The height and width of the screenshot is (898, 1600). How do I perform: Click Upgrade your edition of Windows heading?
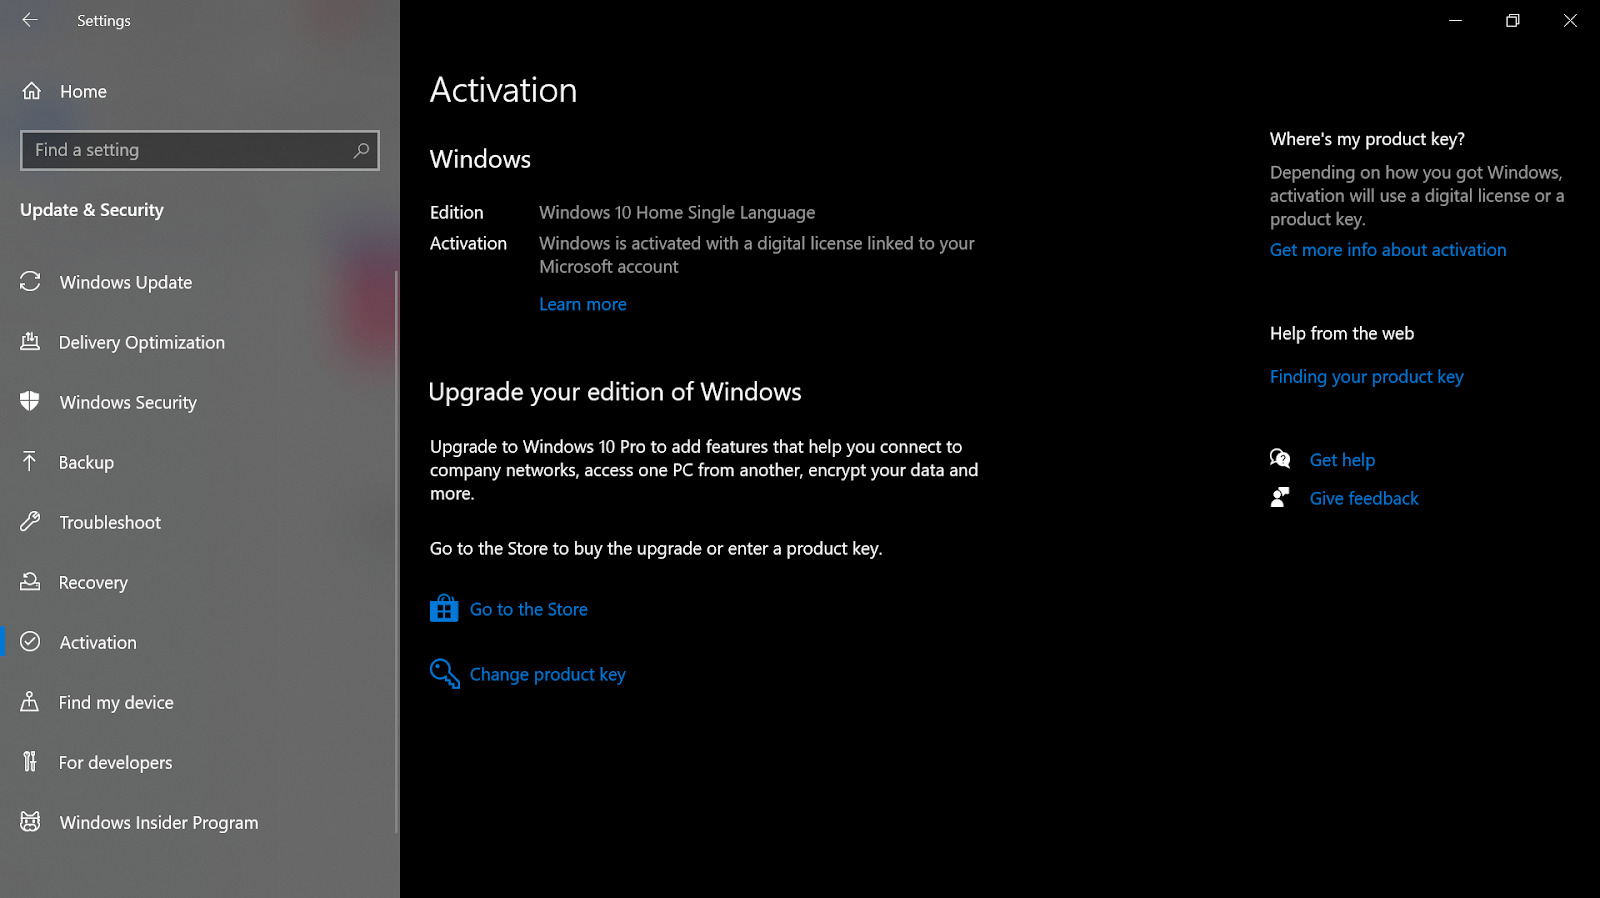tap(615, 392)
